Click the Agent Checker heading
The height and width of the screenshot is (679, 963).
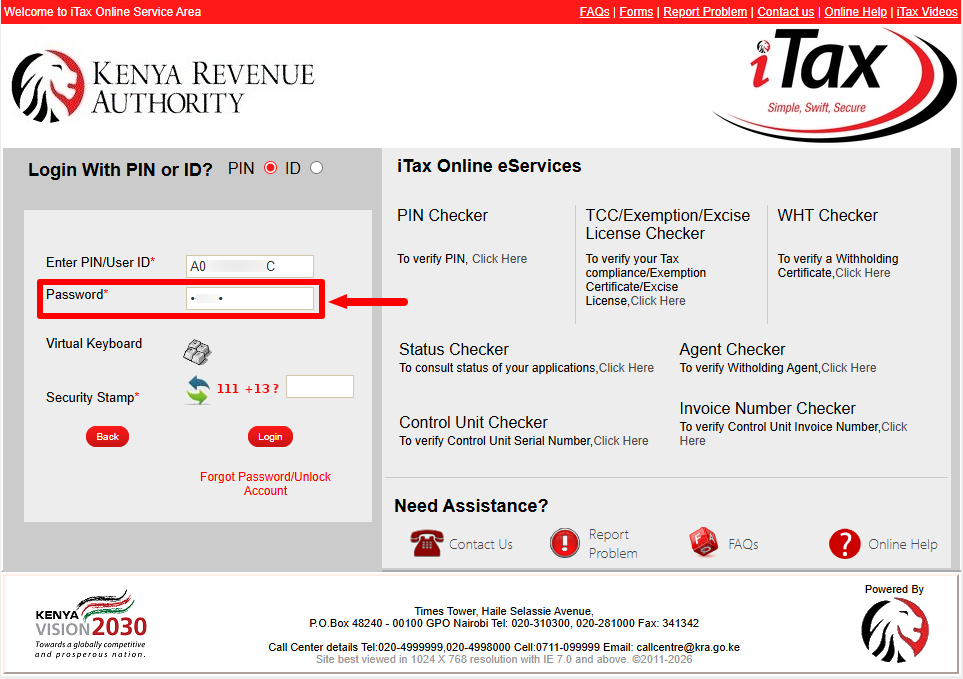click(732, 349)
